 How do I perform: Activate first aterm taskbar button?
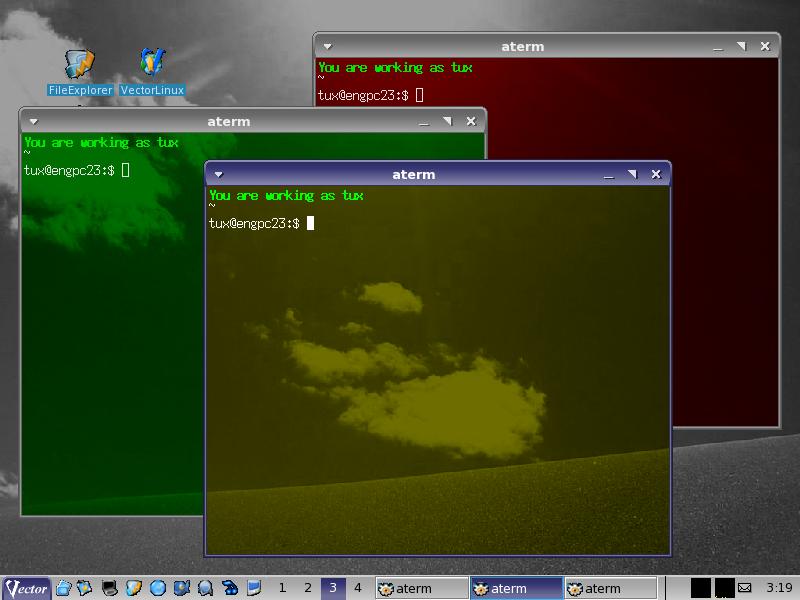point(421,588)
